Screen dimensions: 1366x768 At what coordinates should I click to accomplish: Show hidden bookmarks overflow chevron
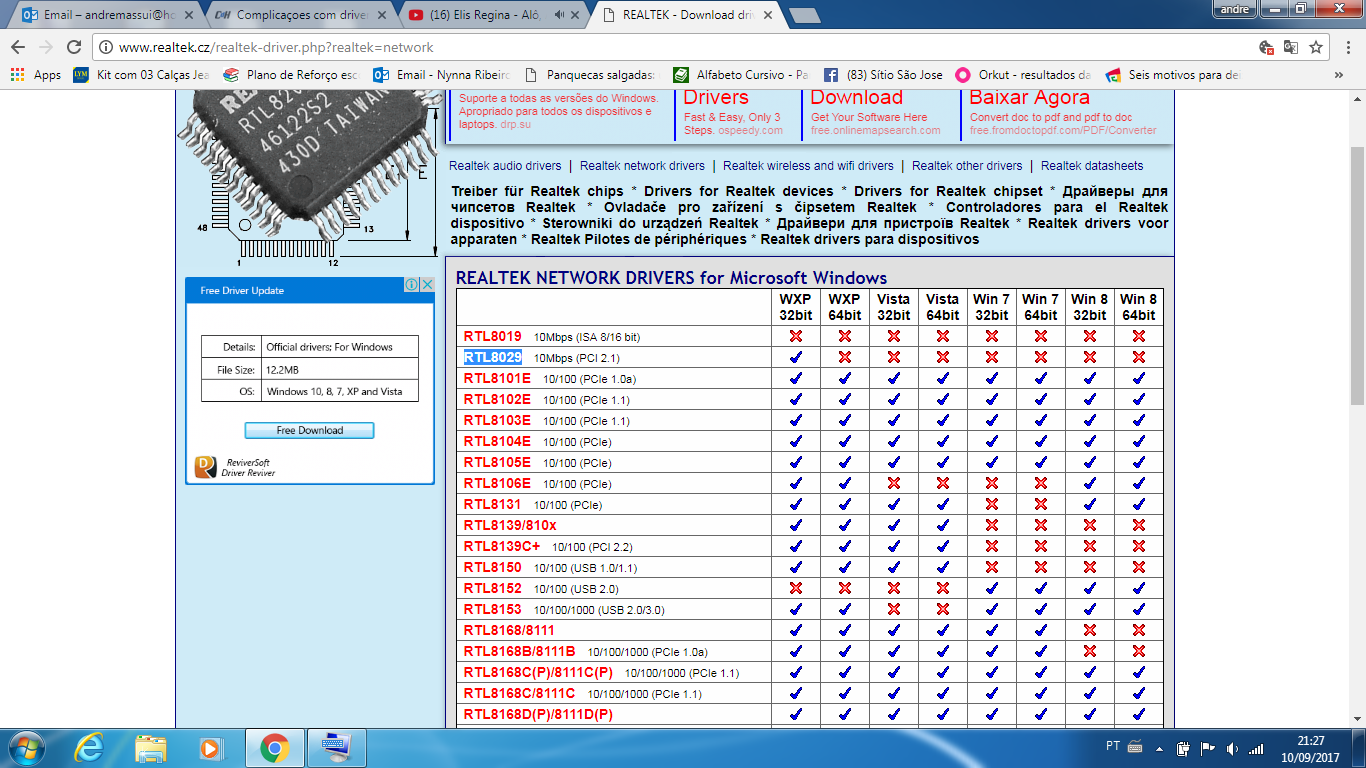[x=1339, y=75]
